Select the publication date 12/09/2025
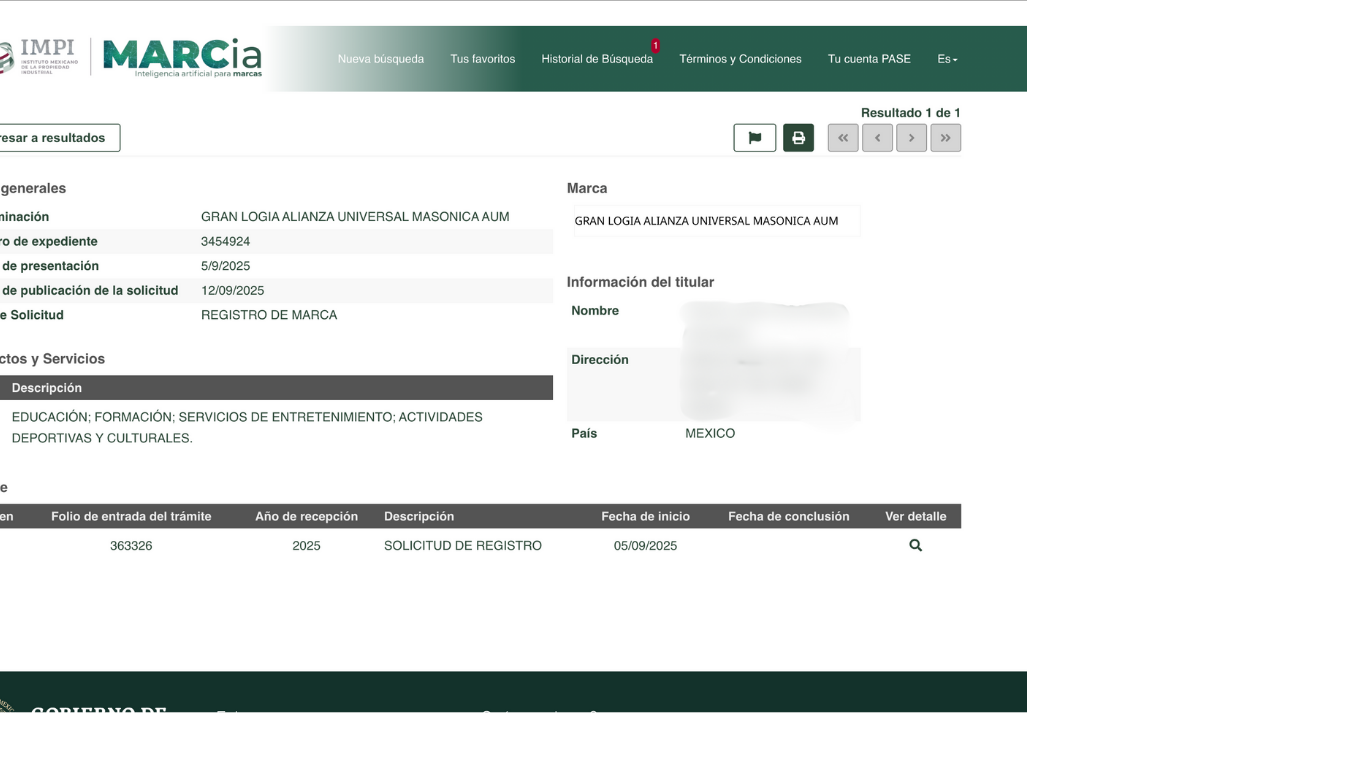1366x768 pixels. tap(232, 290)
